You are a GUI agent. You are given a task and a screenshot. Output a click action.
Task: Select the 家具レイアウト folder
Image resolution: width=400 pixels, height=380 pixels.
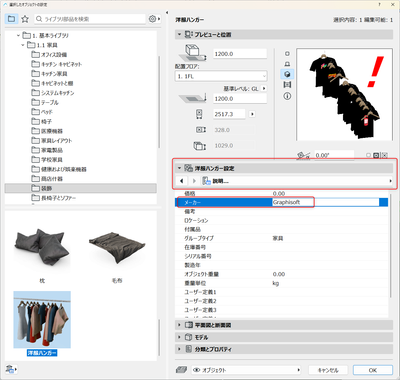tap(52, 141)
